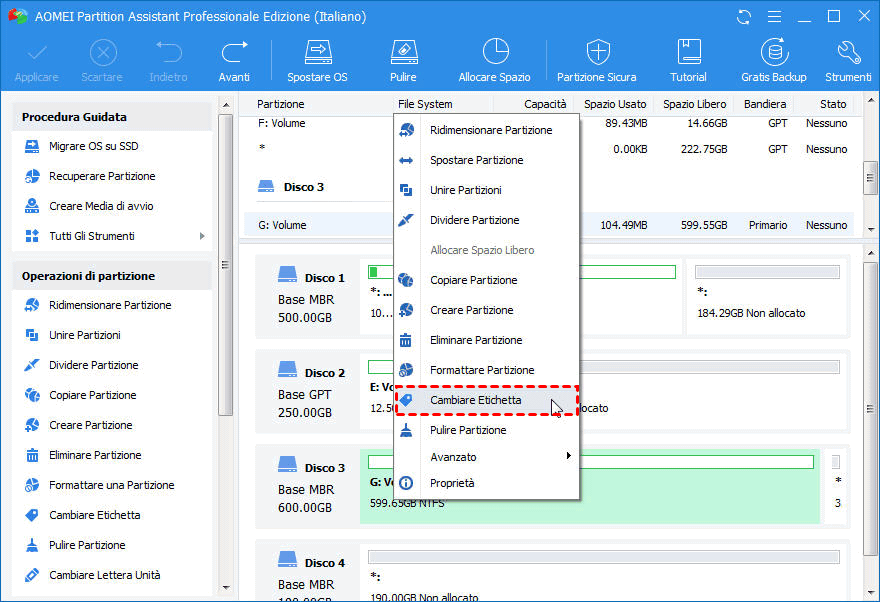Click the Bandiera column header
880x602 pixels.
765,104
